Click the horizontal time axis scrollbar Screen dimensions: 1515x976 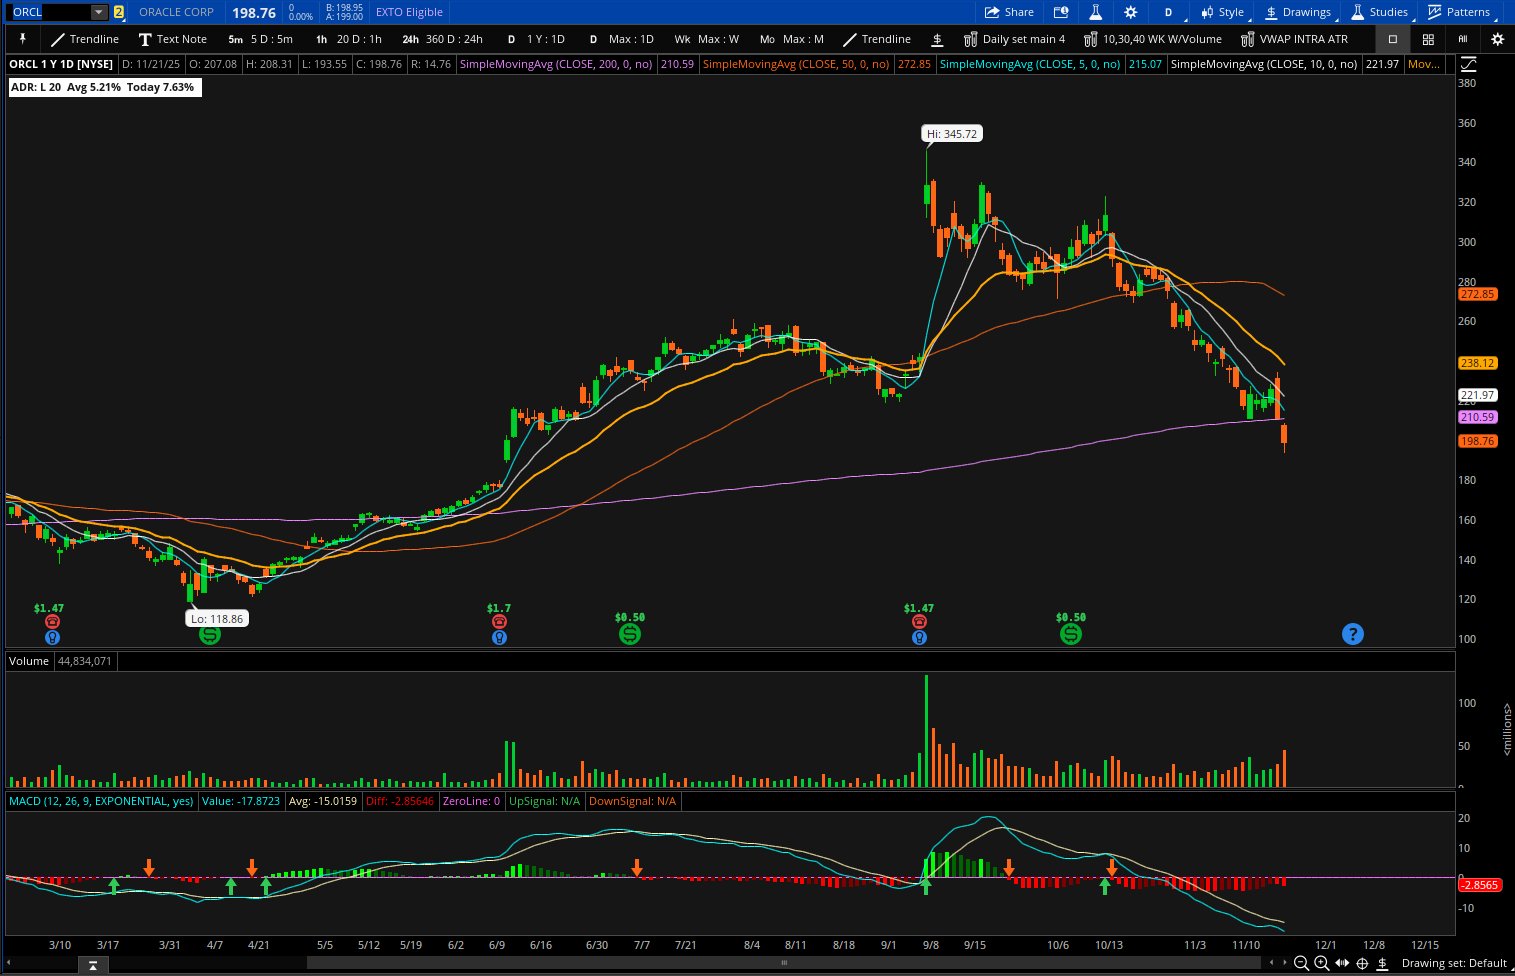tap(785, 963)
